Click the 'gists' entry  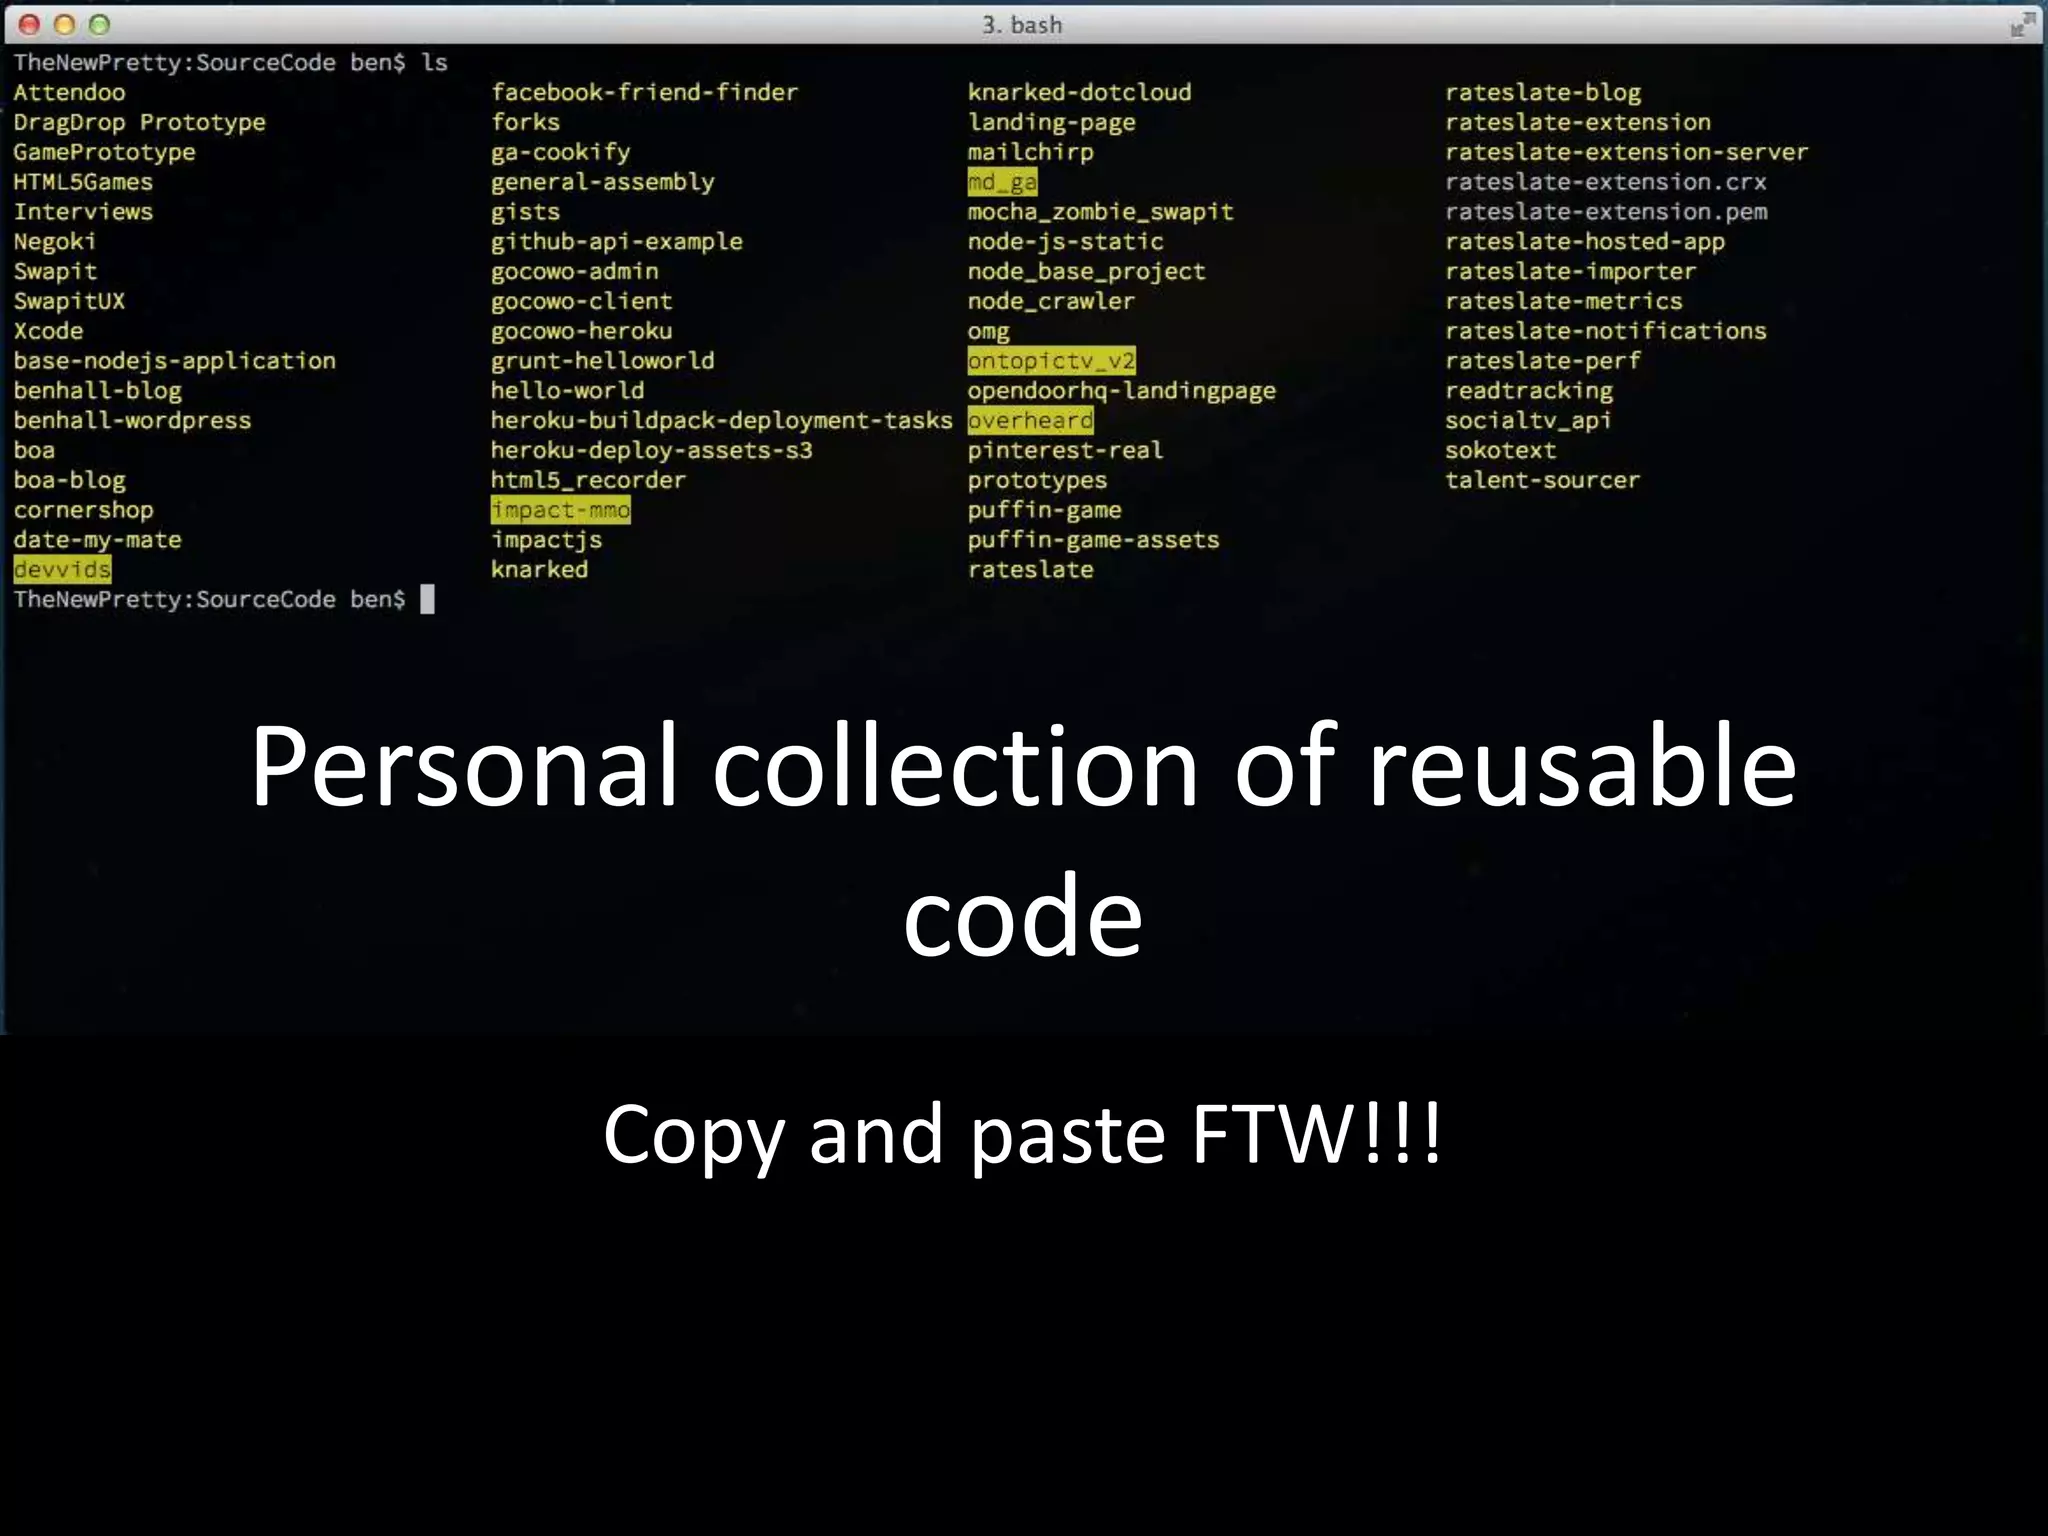coord(525,212)
